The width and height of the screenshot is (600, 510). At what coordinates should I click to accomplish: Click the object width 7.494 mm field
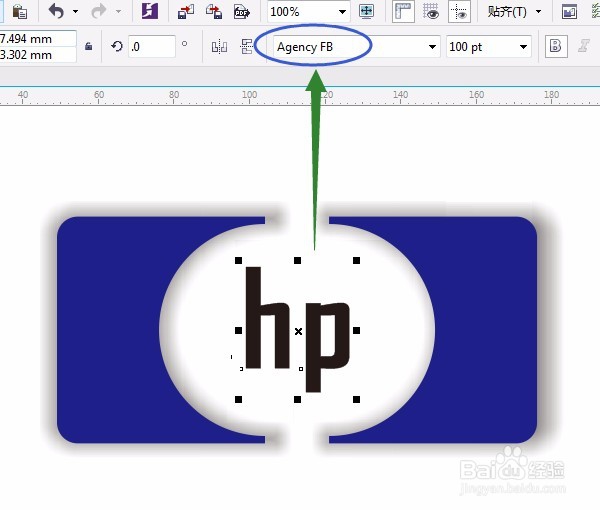coord(38,39)
